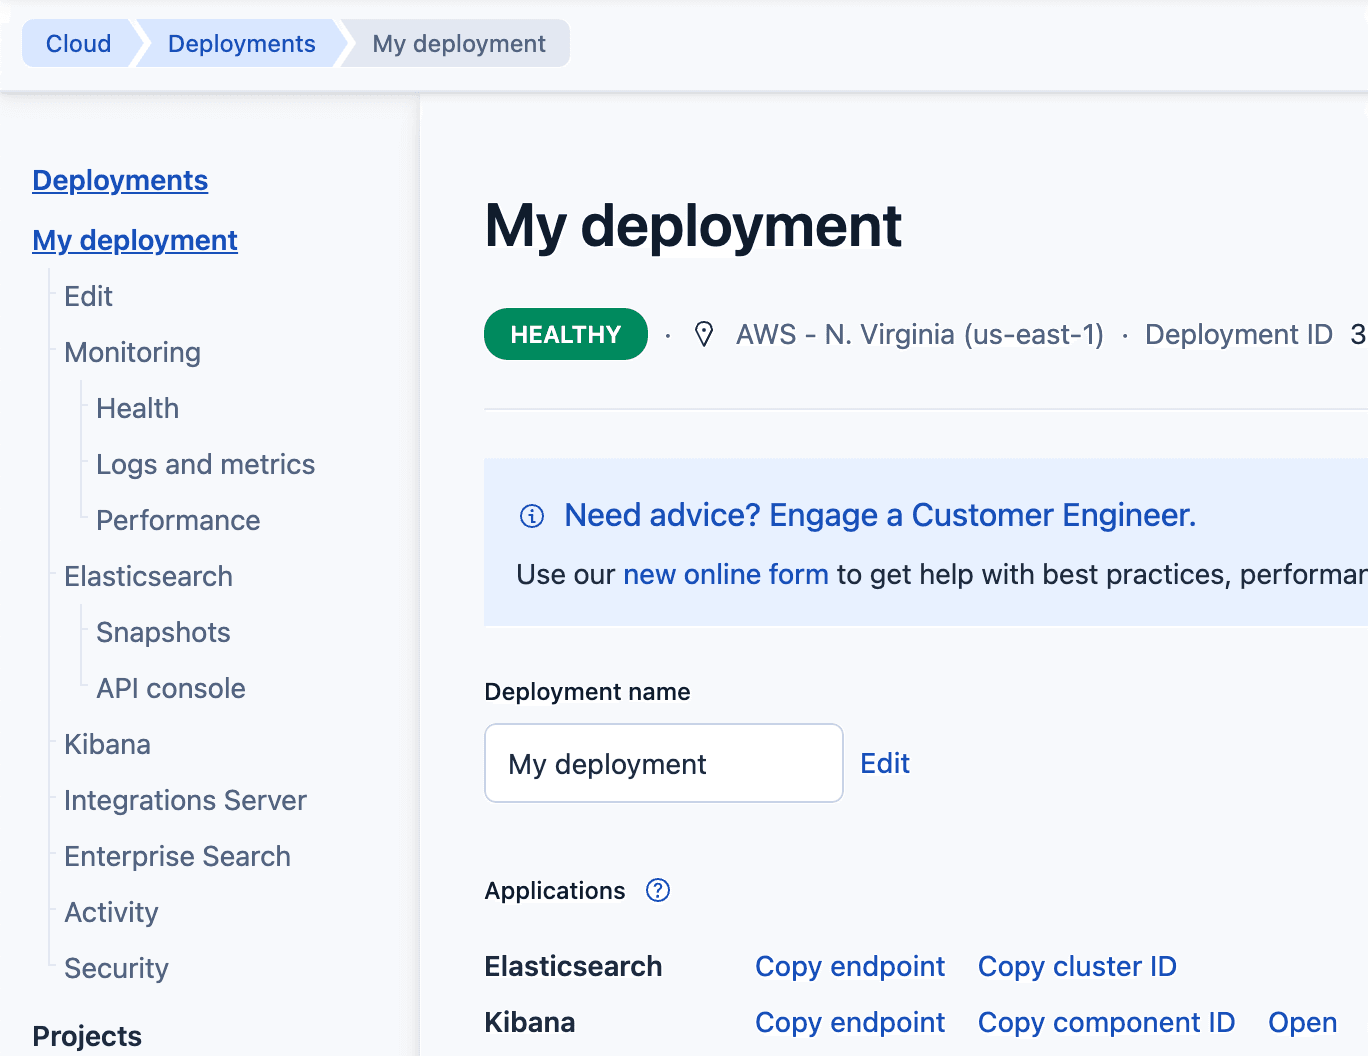1368x1056 pixels.
Task: Go to the Security page
Action: (x=116, y=968)
